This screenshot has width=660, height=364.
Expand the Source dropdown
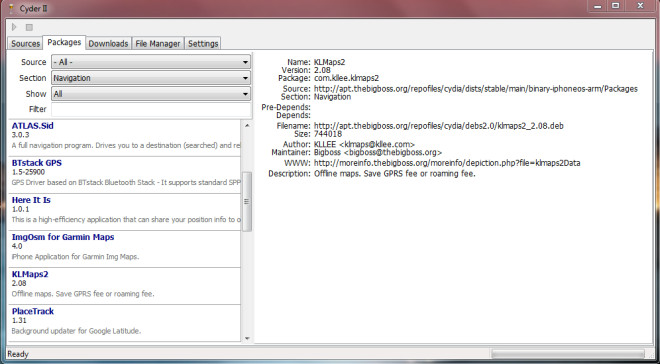coord(151,62)
